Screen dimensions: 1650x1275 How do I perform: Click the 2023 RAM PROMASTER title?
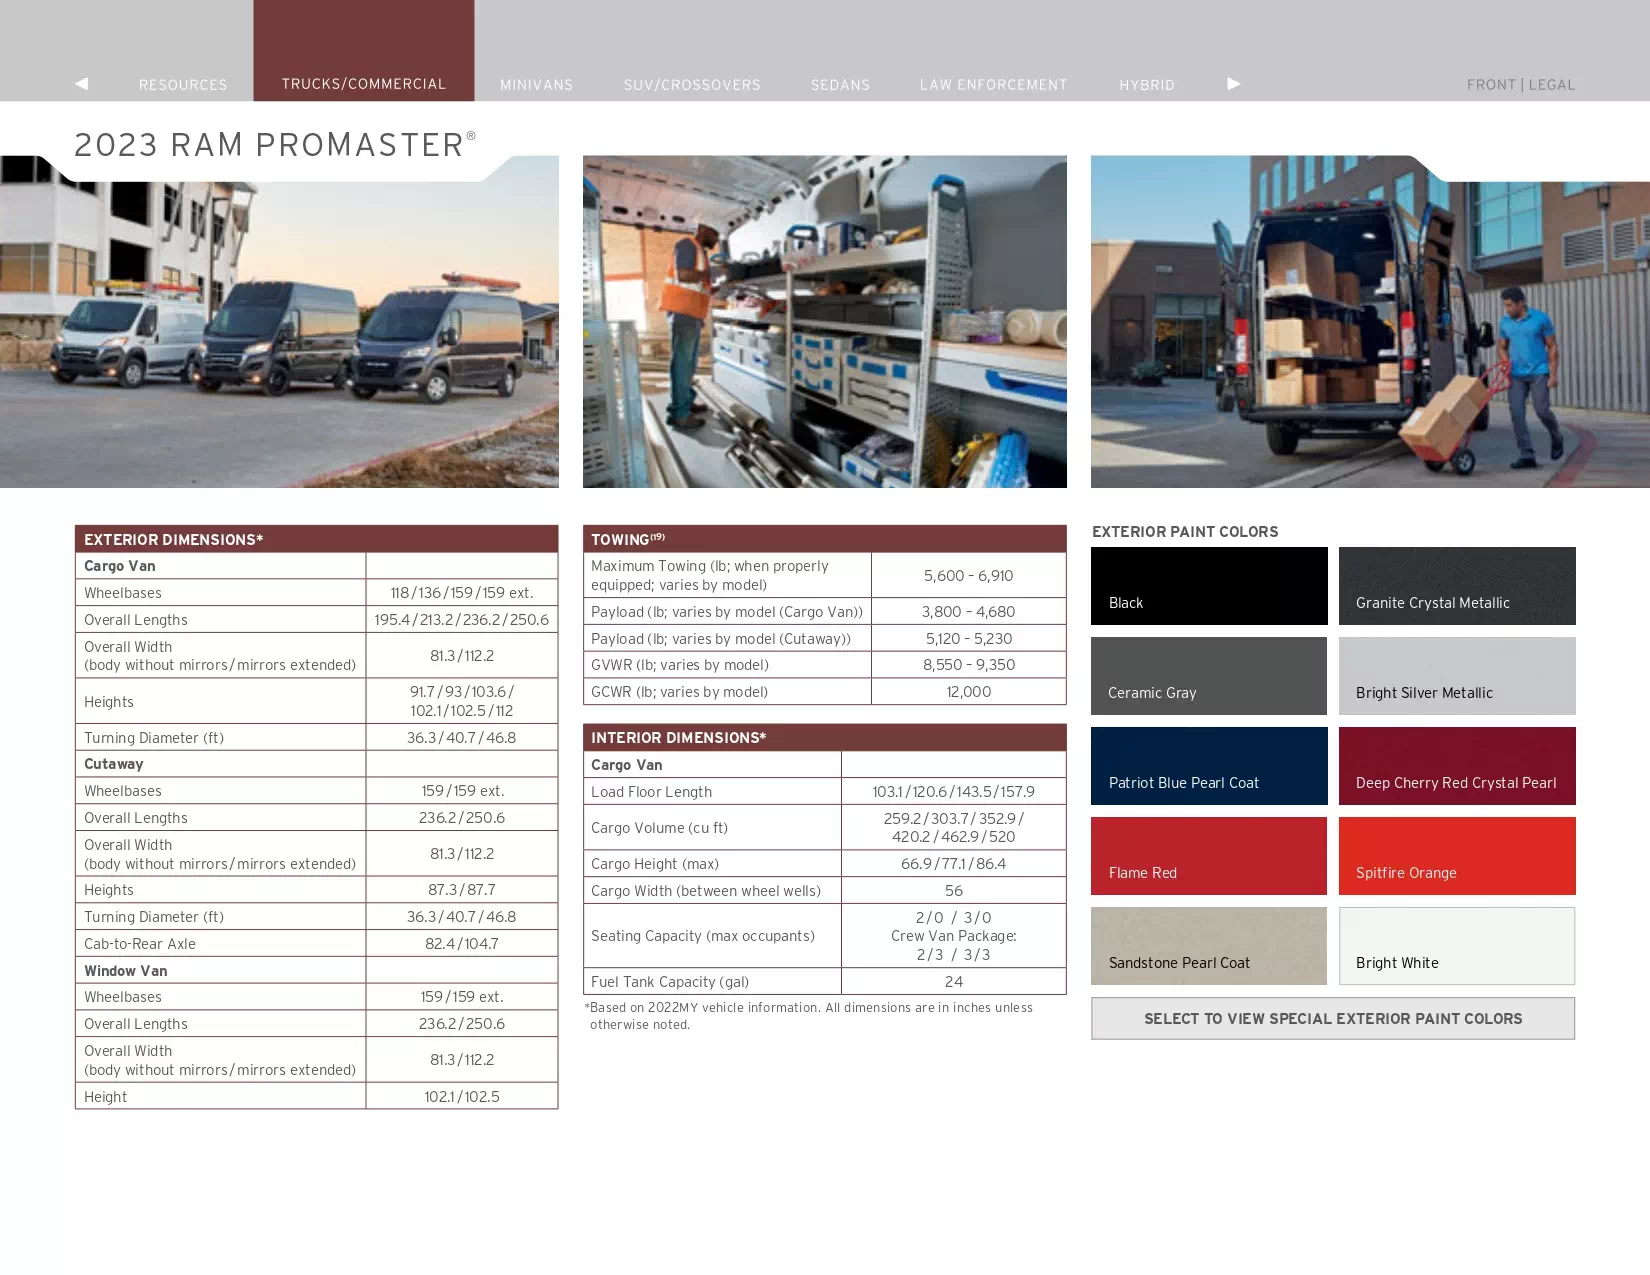tap(275, 144)
